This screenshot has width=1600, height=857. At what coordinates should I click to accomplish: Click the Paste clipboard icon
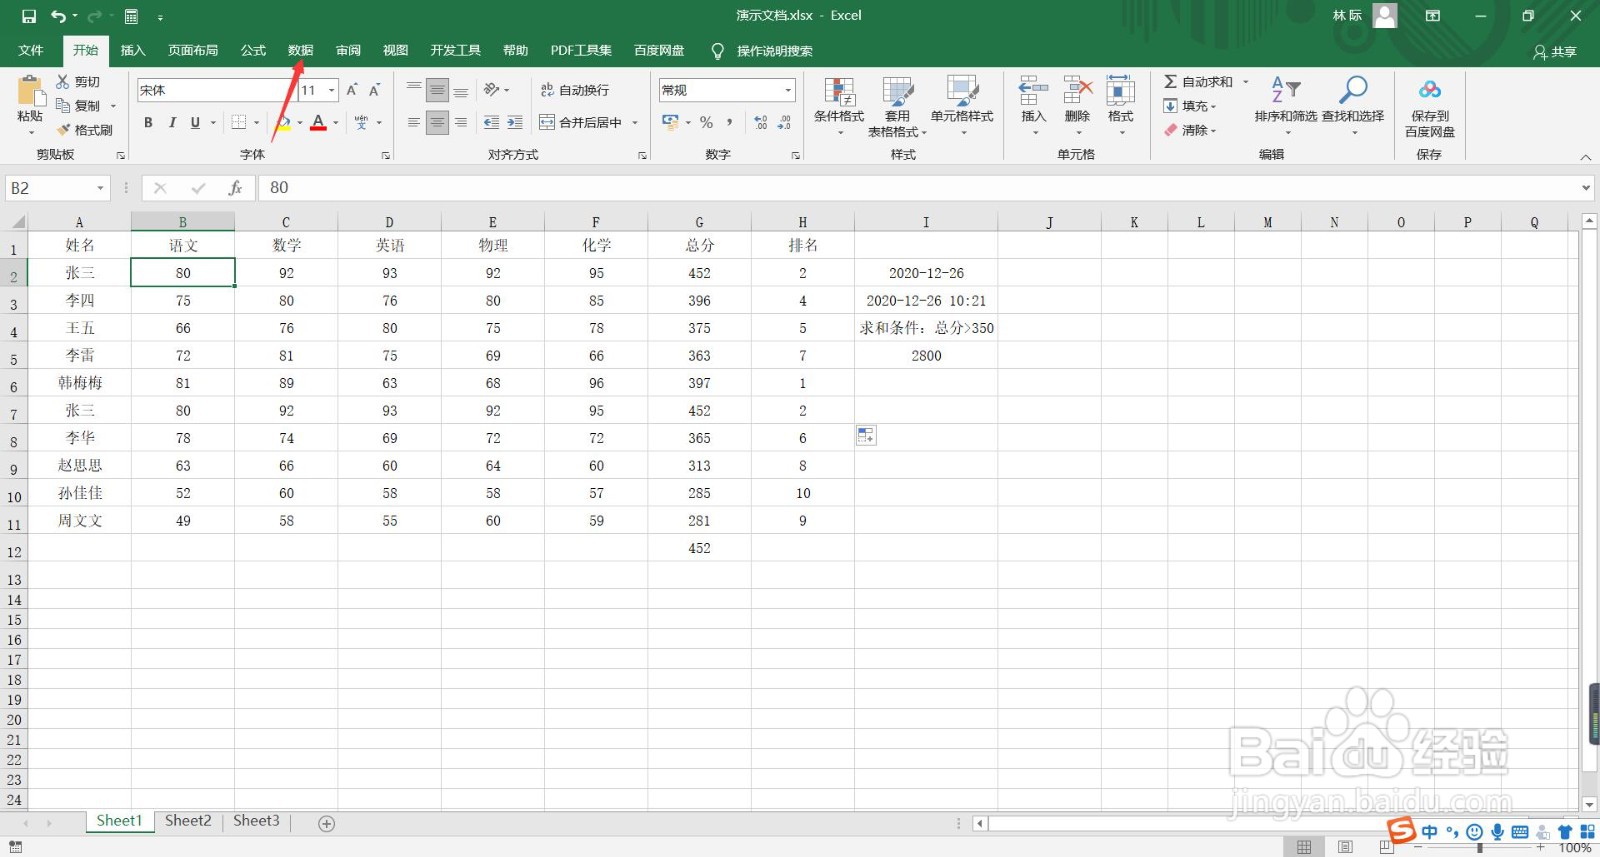coord(30,92)
